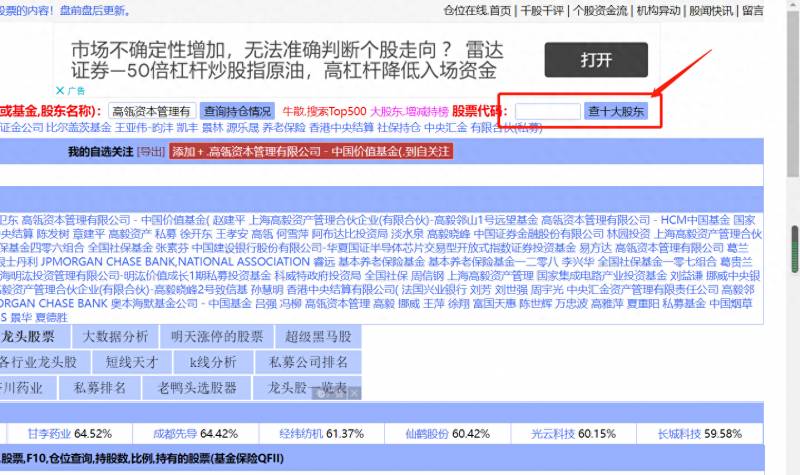The width and height of the screenshot is (800, 475).
Task: Open 易方达 tag link
Action: tap(595, 248)
